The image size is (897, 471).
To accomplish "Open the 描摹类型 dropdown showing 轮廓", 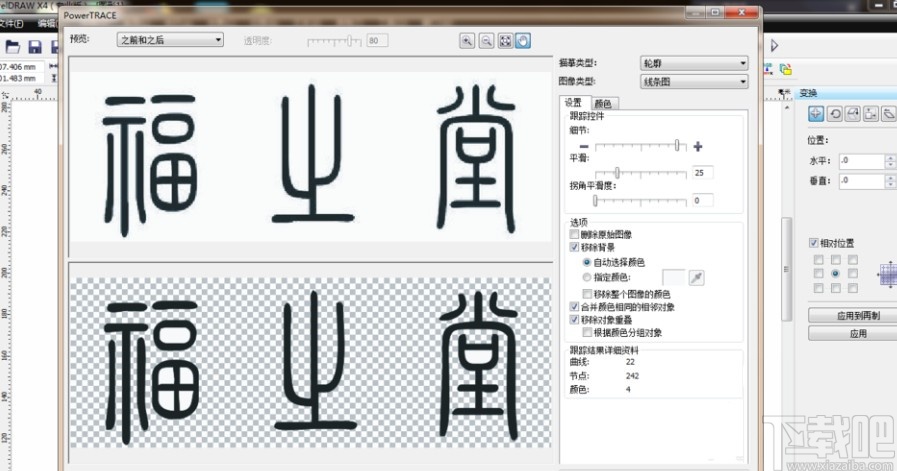I will pyautogui.click(x=693, y=63).
